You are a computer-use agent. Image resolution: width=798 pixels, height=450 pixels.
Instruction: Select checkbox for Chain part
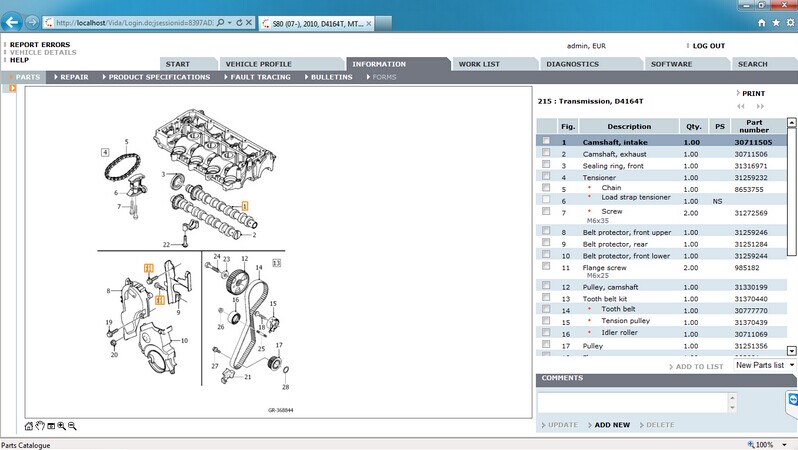click(546, 187)
